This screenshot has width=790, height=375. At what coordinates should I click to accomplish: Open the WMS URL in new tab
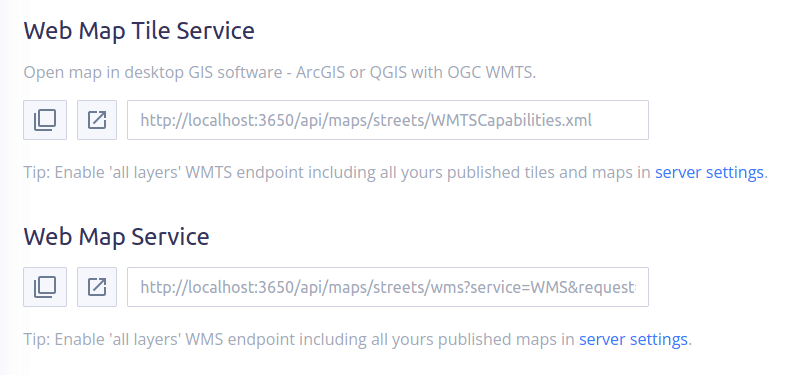click(97, 287)
